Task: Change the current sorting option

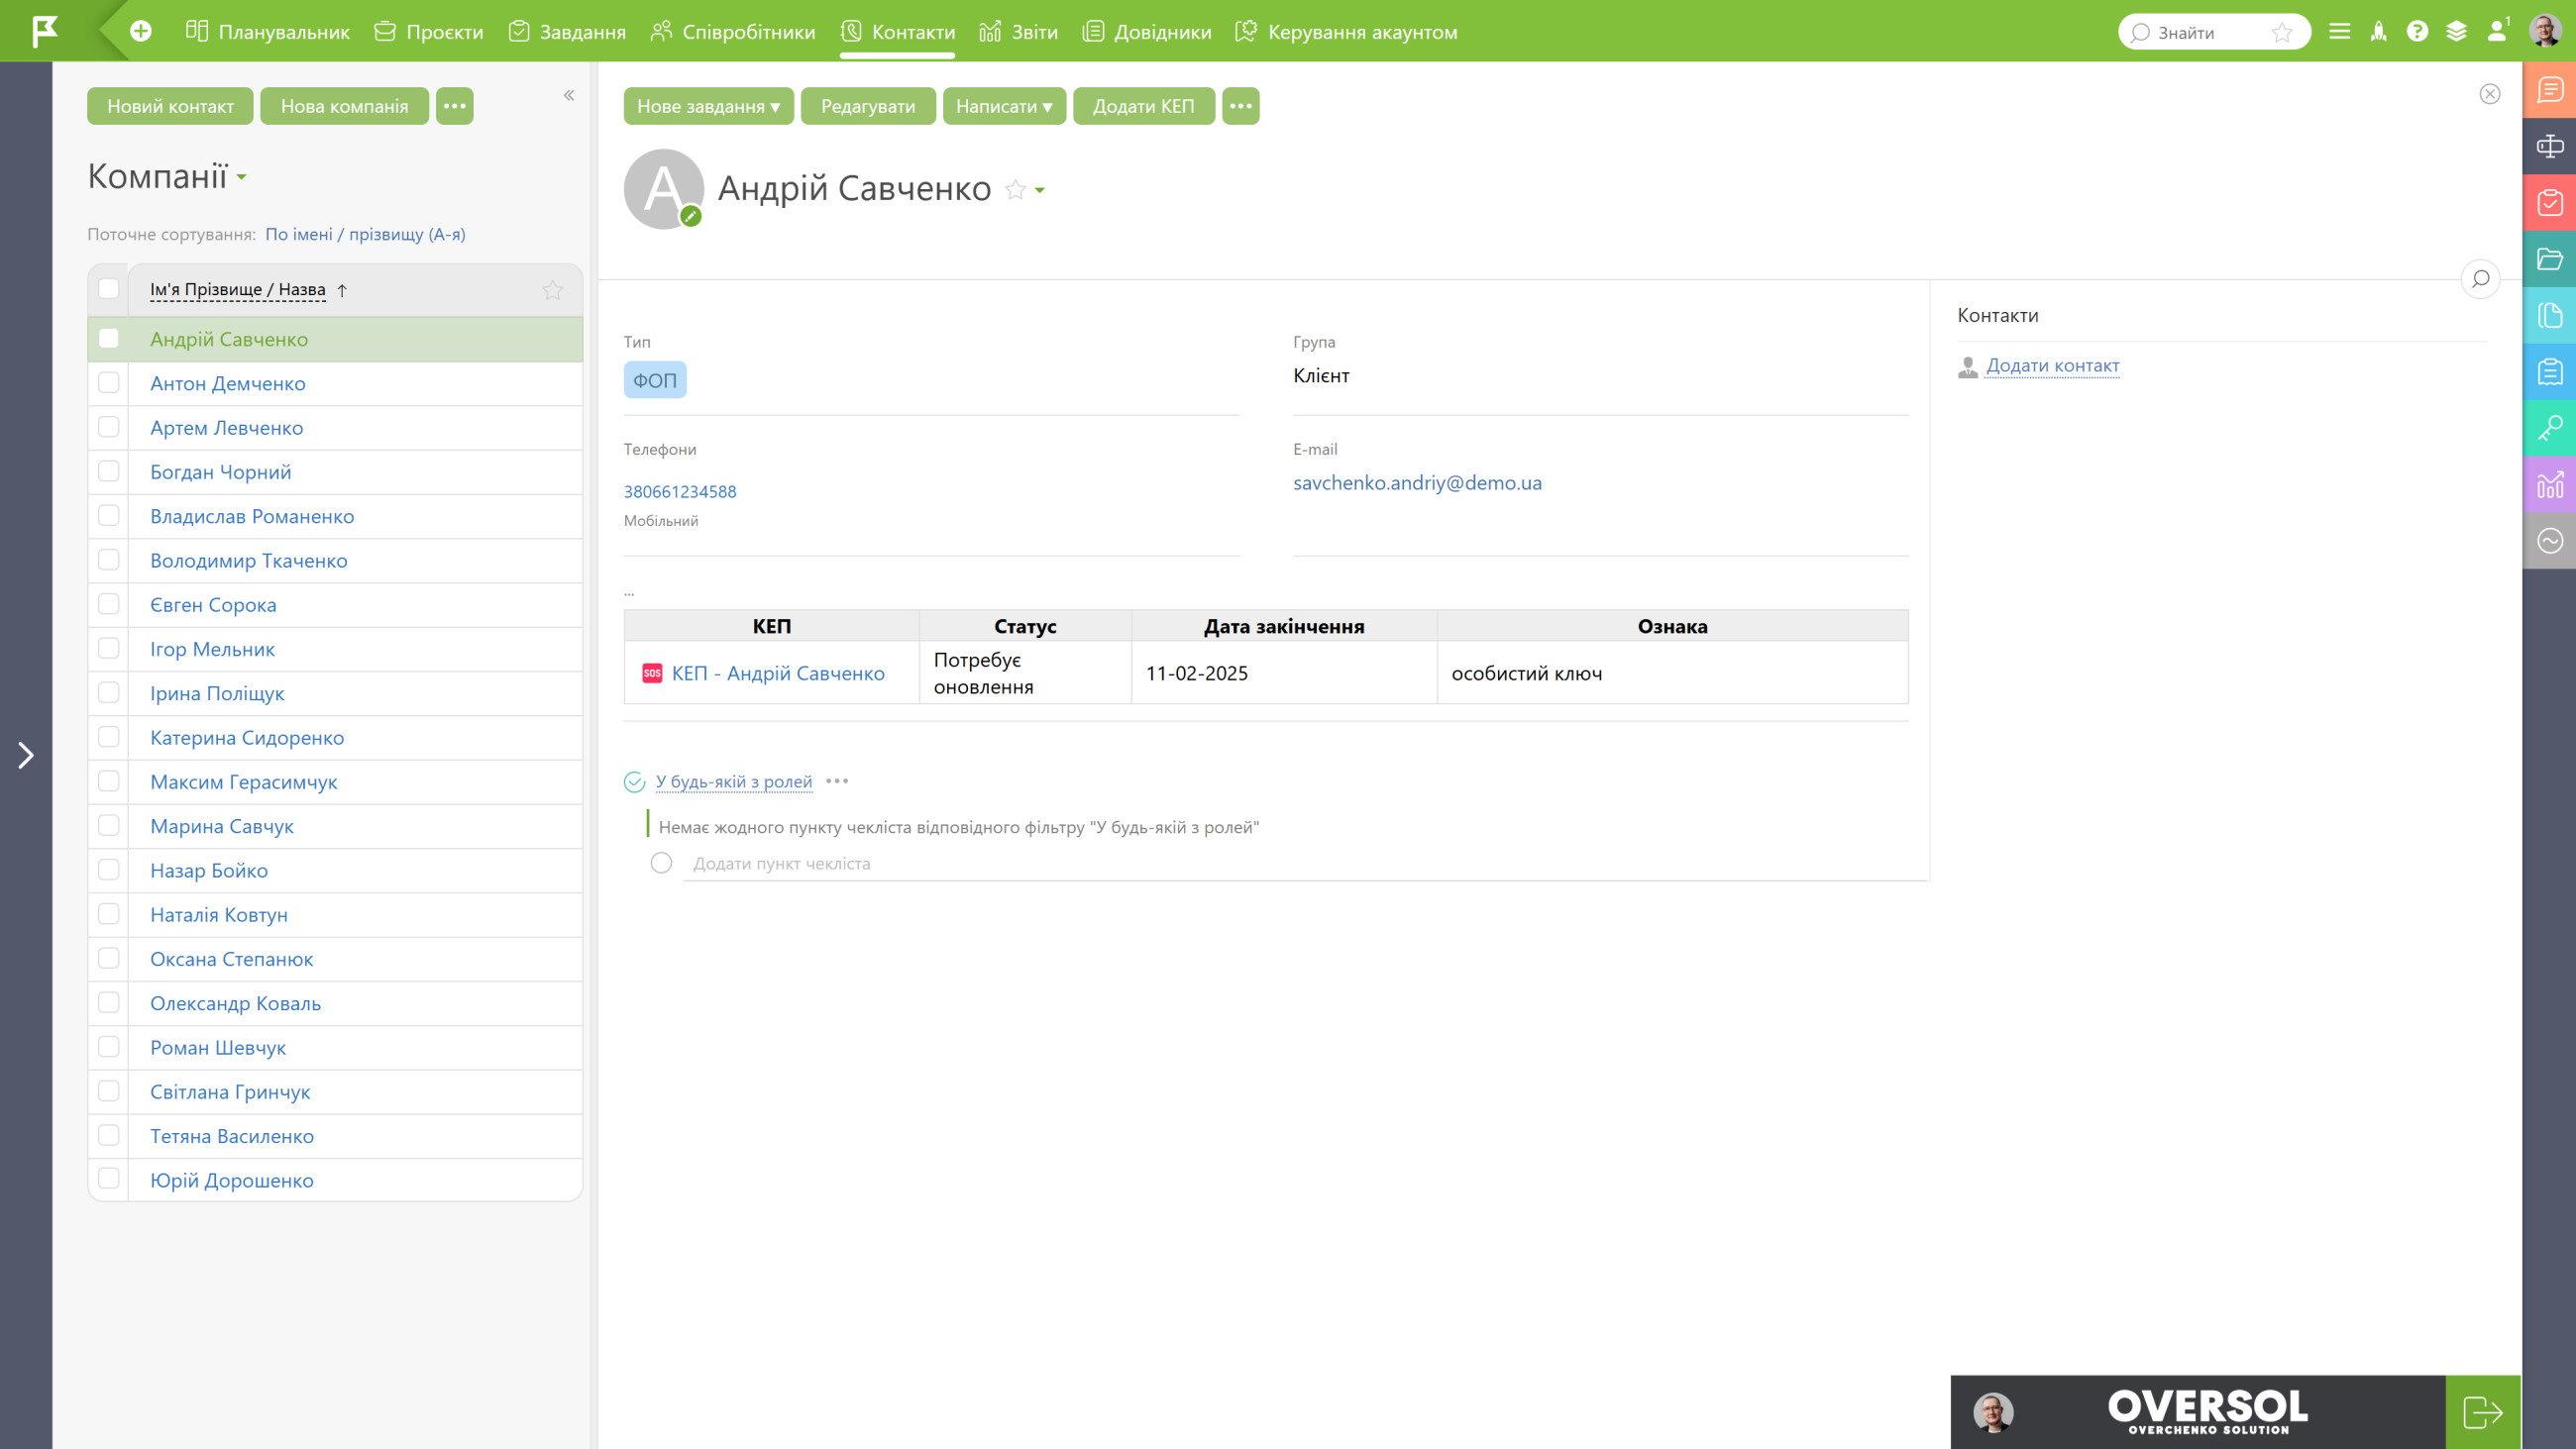Action: [365, 234]
